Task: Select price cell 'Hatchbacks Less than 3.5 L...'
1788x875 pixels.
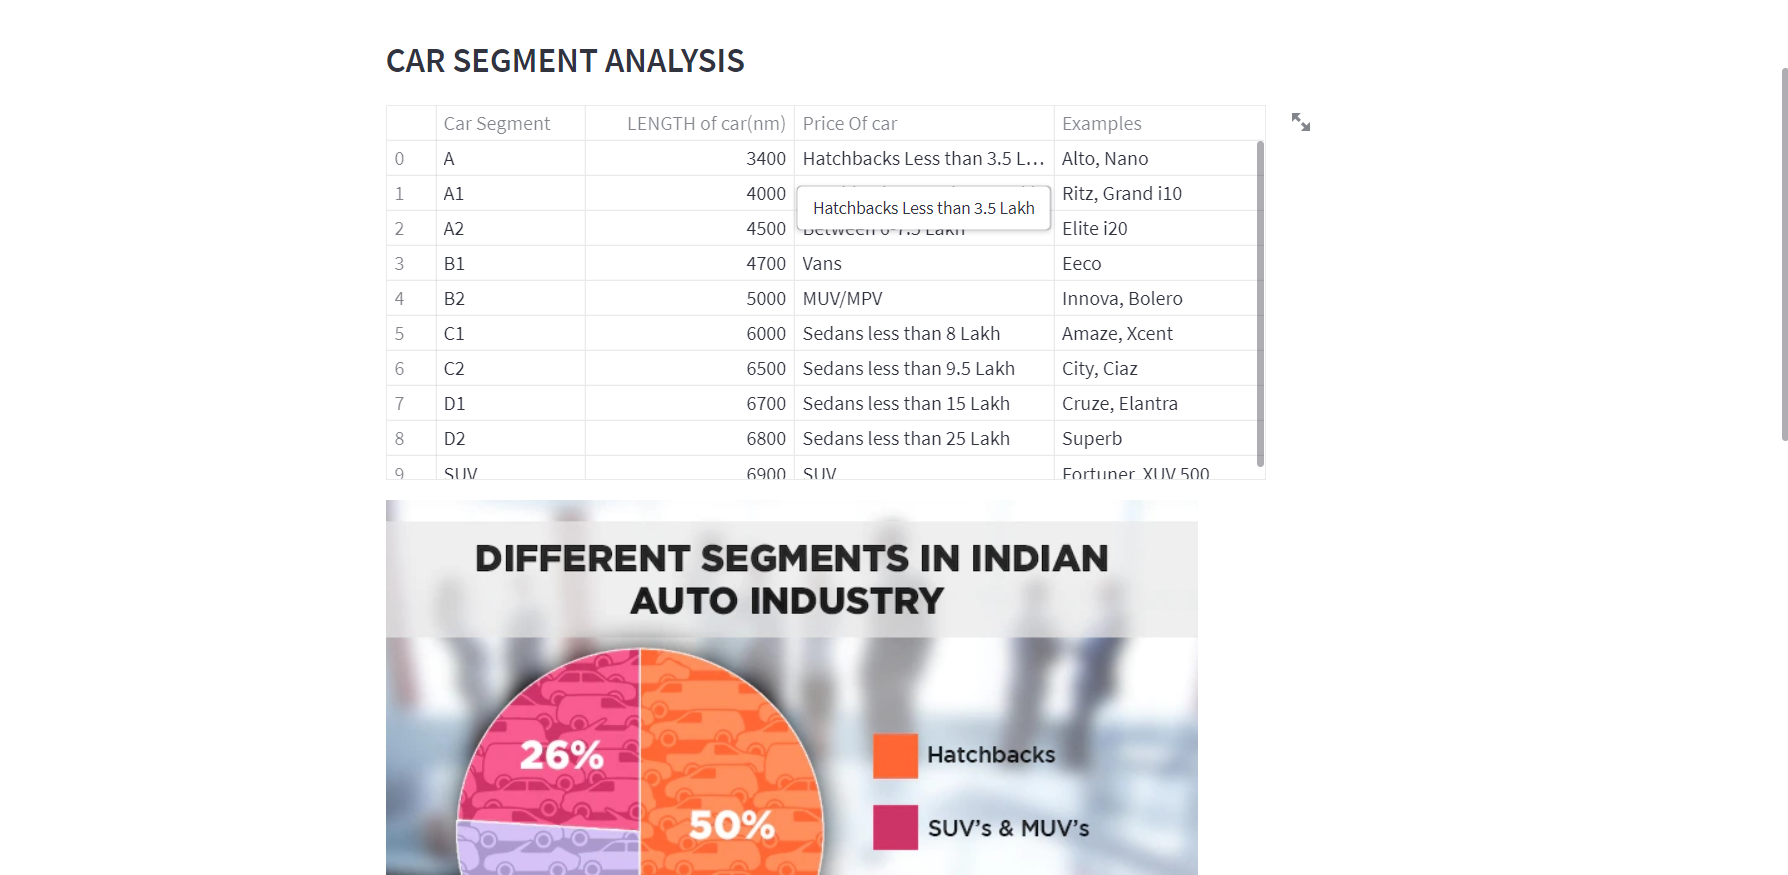Action: (924, 158)
